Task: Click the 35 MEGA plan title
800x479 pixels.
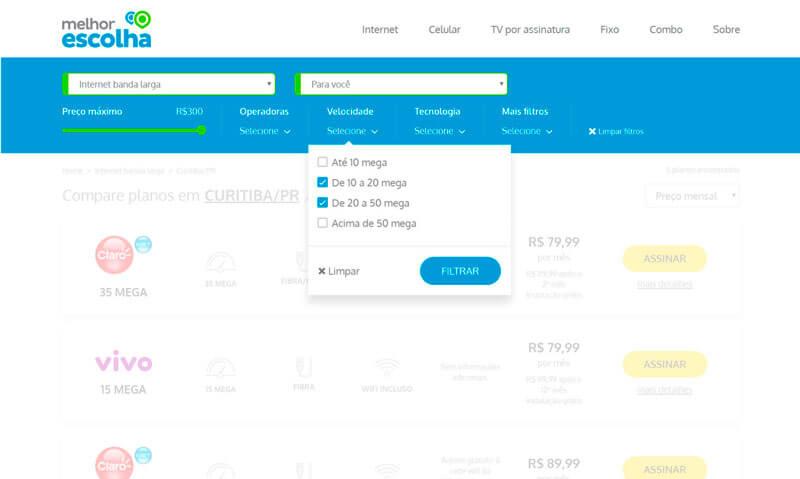Action: click(x=123, y=292)
